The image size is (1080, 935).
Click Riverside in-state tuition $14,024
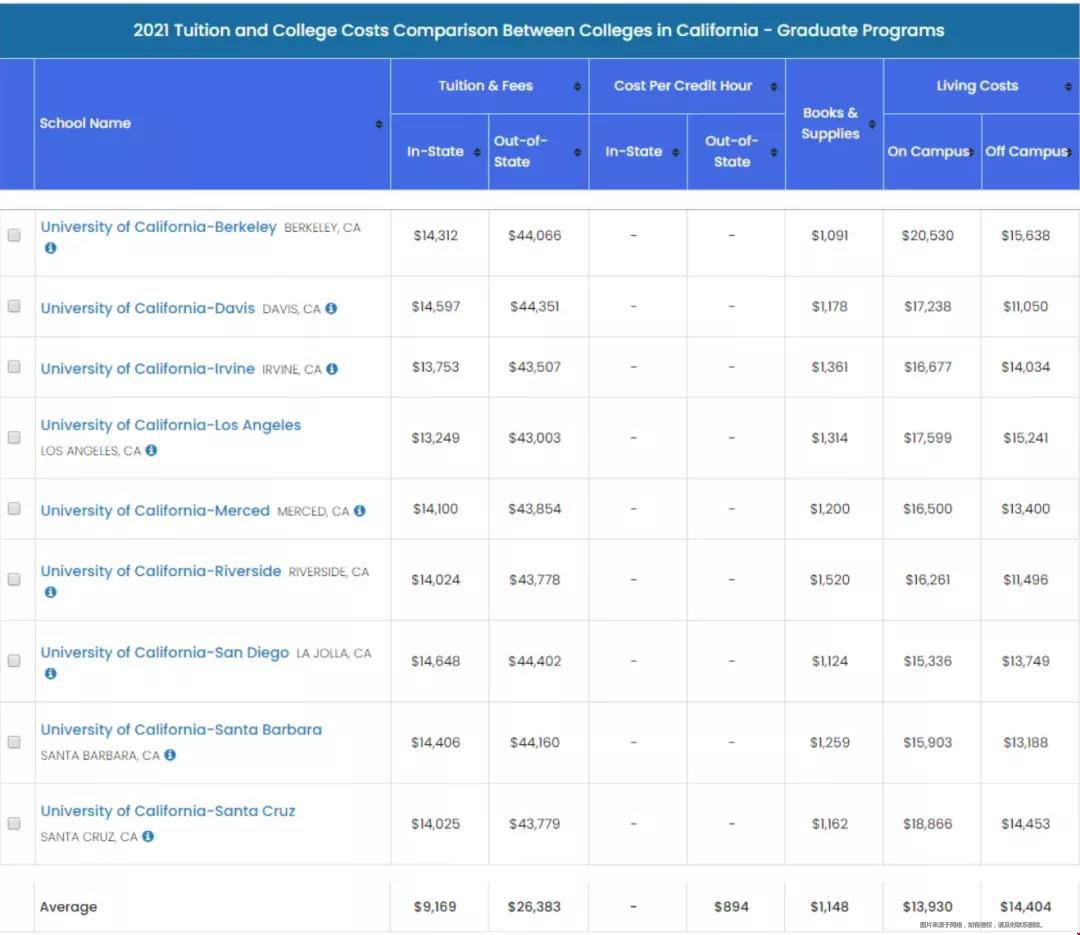click(435, 580)
